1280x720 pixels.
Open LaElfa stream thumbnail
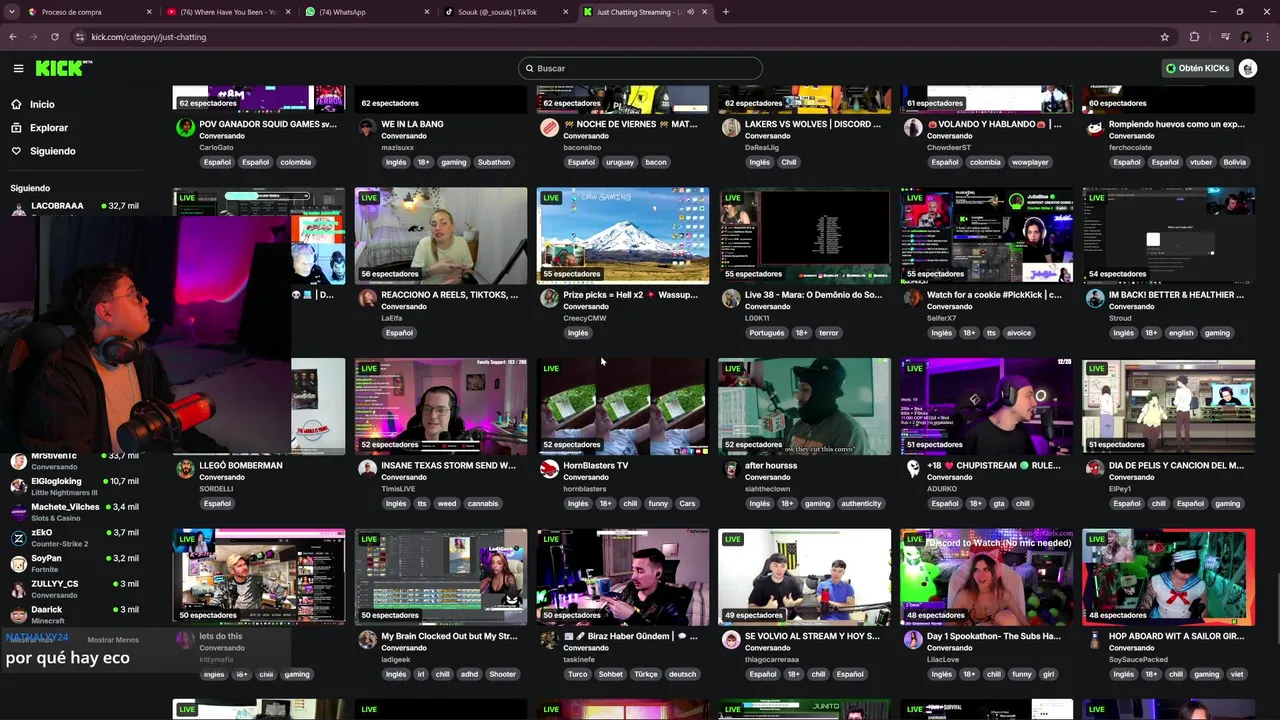pyautogui.click(x=441, y=236)
